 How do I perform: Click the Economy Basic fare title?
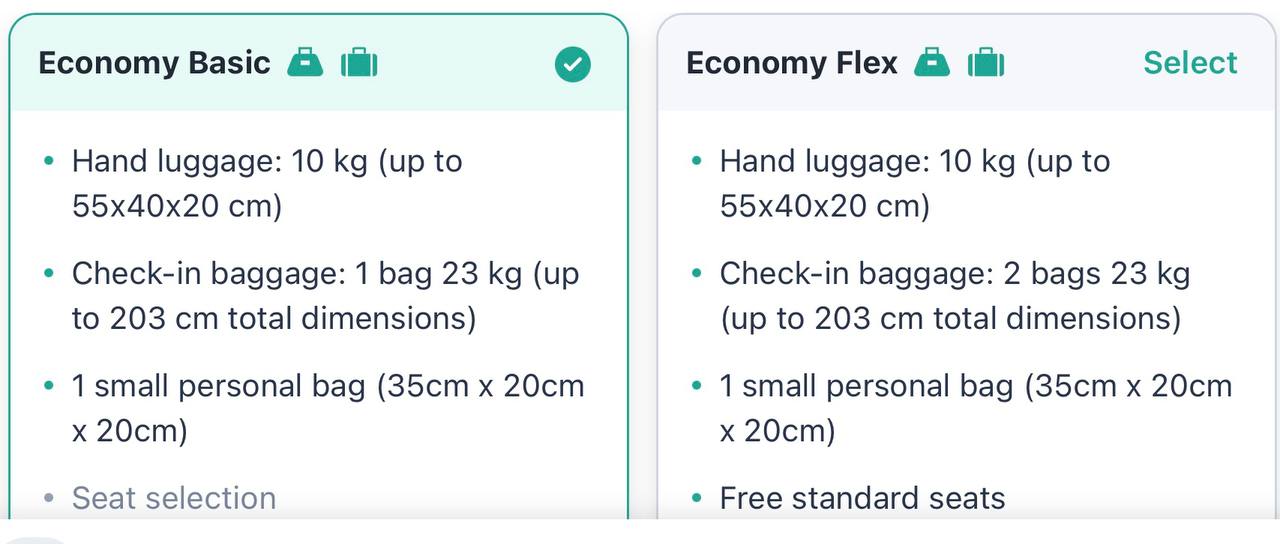coord(154,63)
